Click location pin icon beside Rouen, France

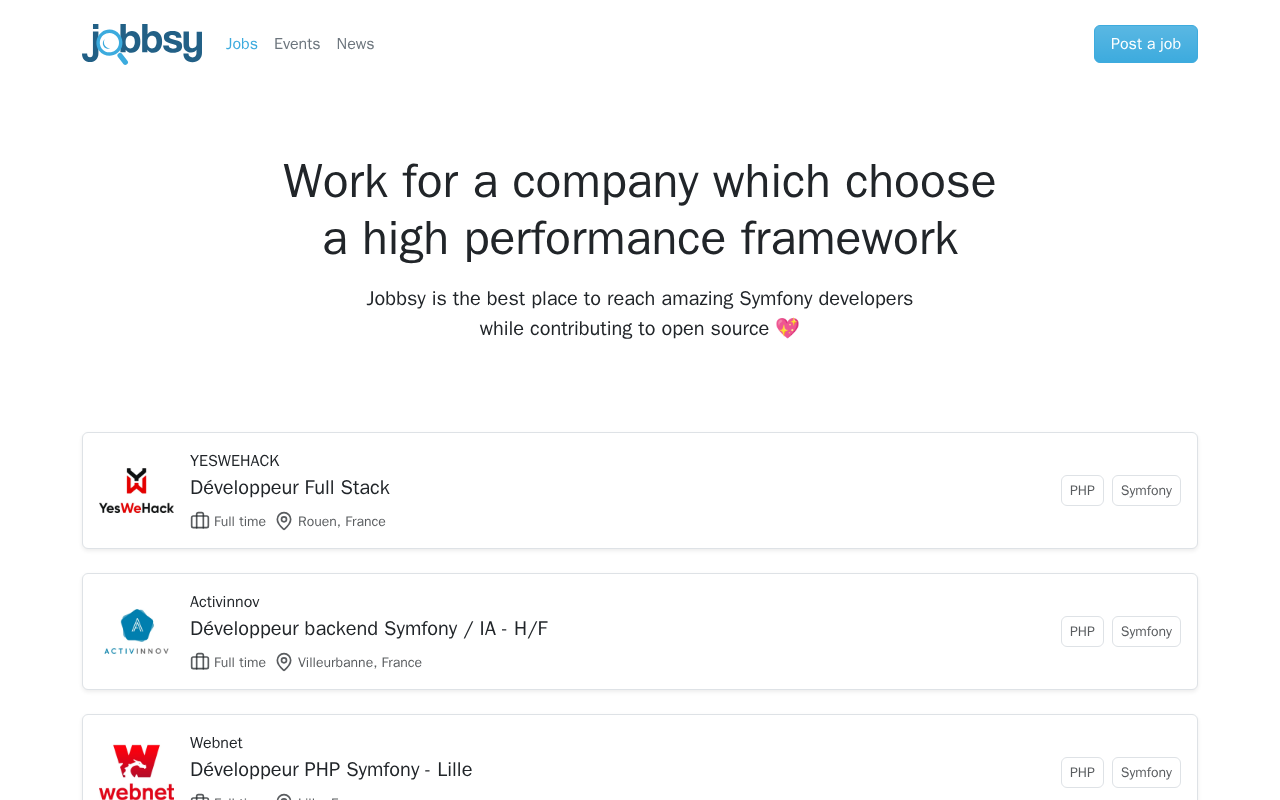point(284,521)
